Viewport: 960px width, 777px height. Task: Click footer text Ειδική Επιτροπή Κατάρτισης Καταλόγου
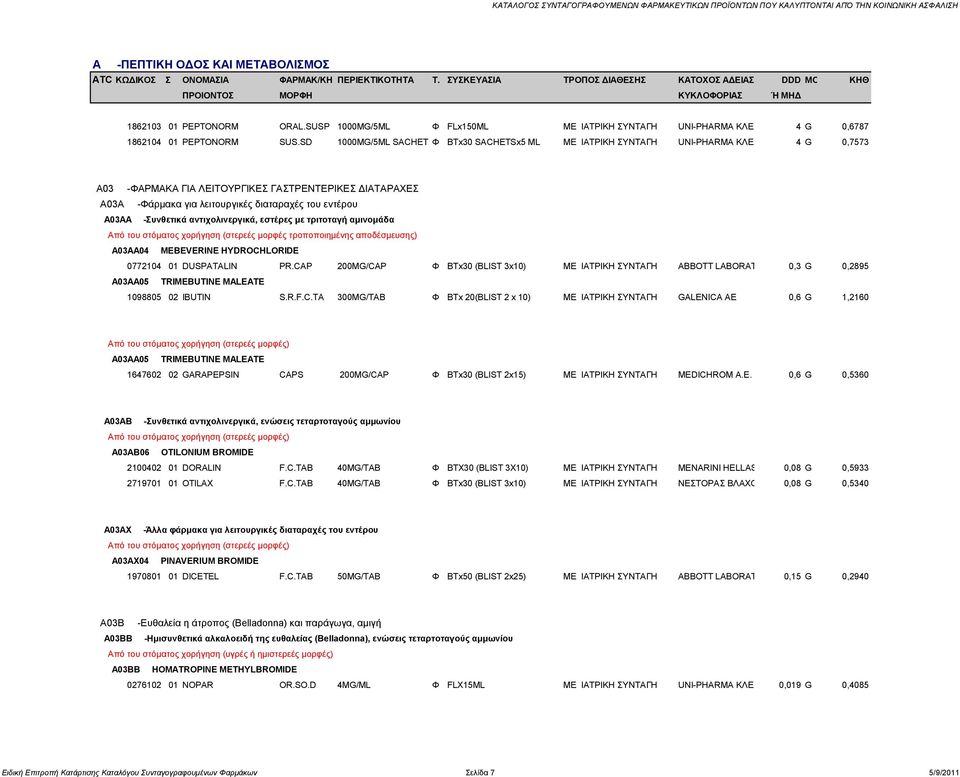tap(129, 772)
